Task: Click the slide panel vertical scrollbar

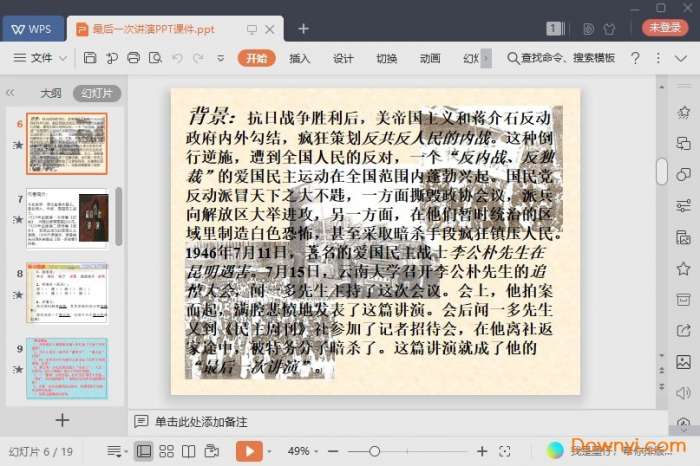Action: [119, 216]
